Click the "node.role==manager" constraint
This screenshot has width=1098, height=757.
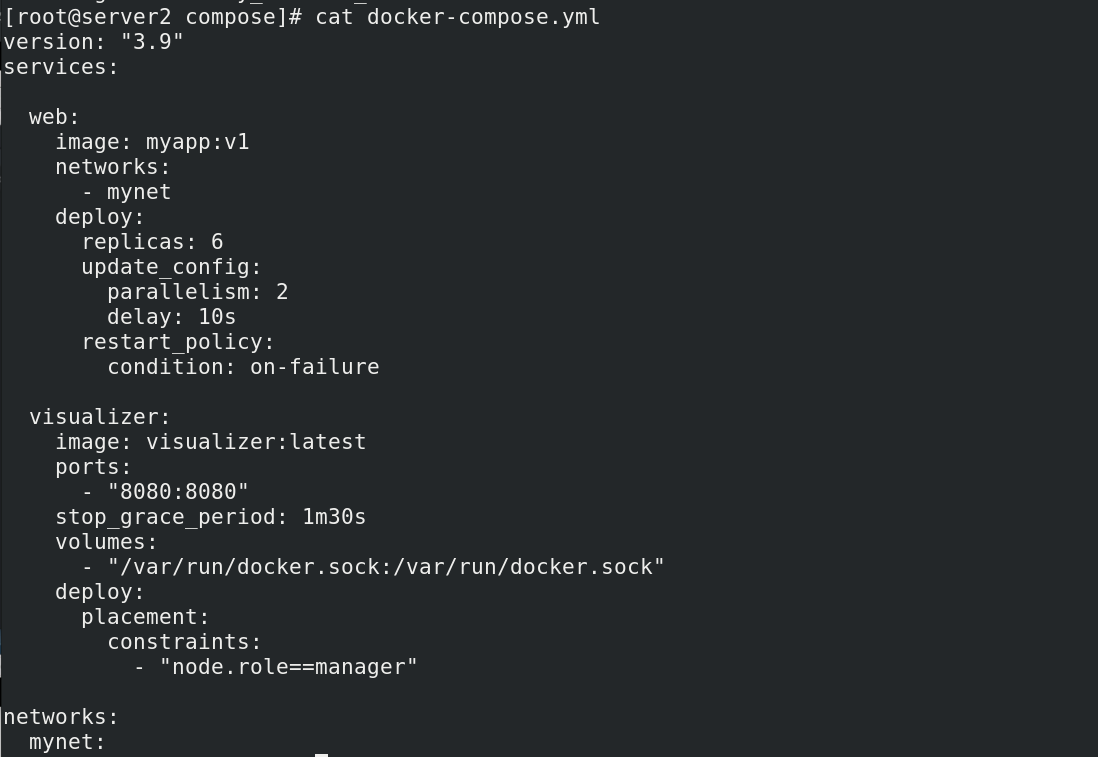(x=288, y=667)
